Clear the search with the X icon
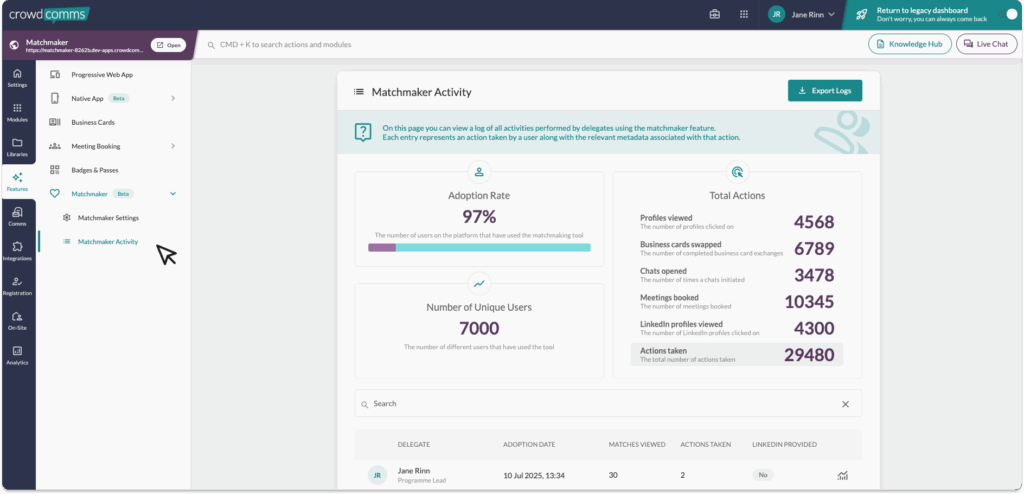This screenshot has width=1024, height=494. click(845, 404)
